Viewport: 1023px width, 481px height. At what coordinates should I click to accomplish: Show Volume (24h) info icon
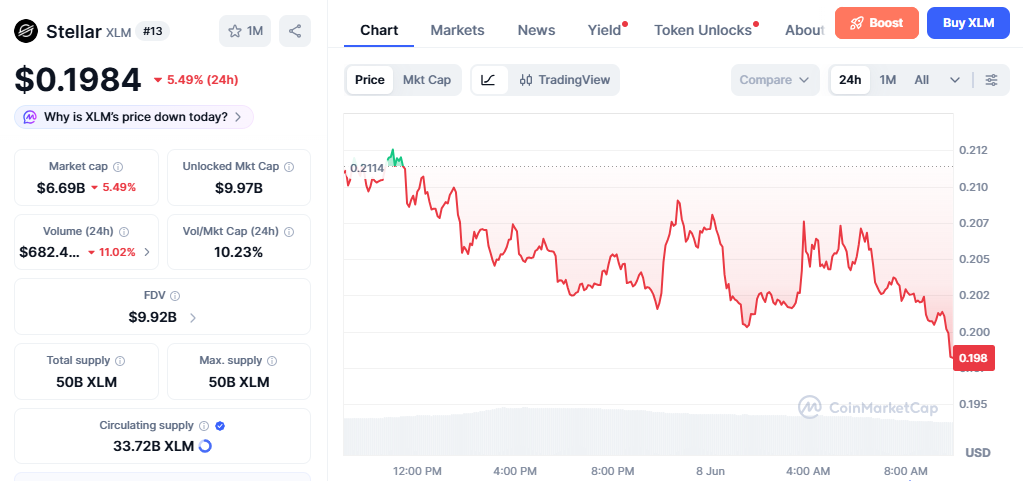pos(124,232)
